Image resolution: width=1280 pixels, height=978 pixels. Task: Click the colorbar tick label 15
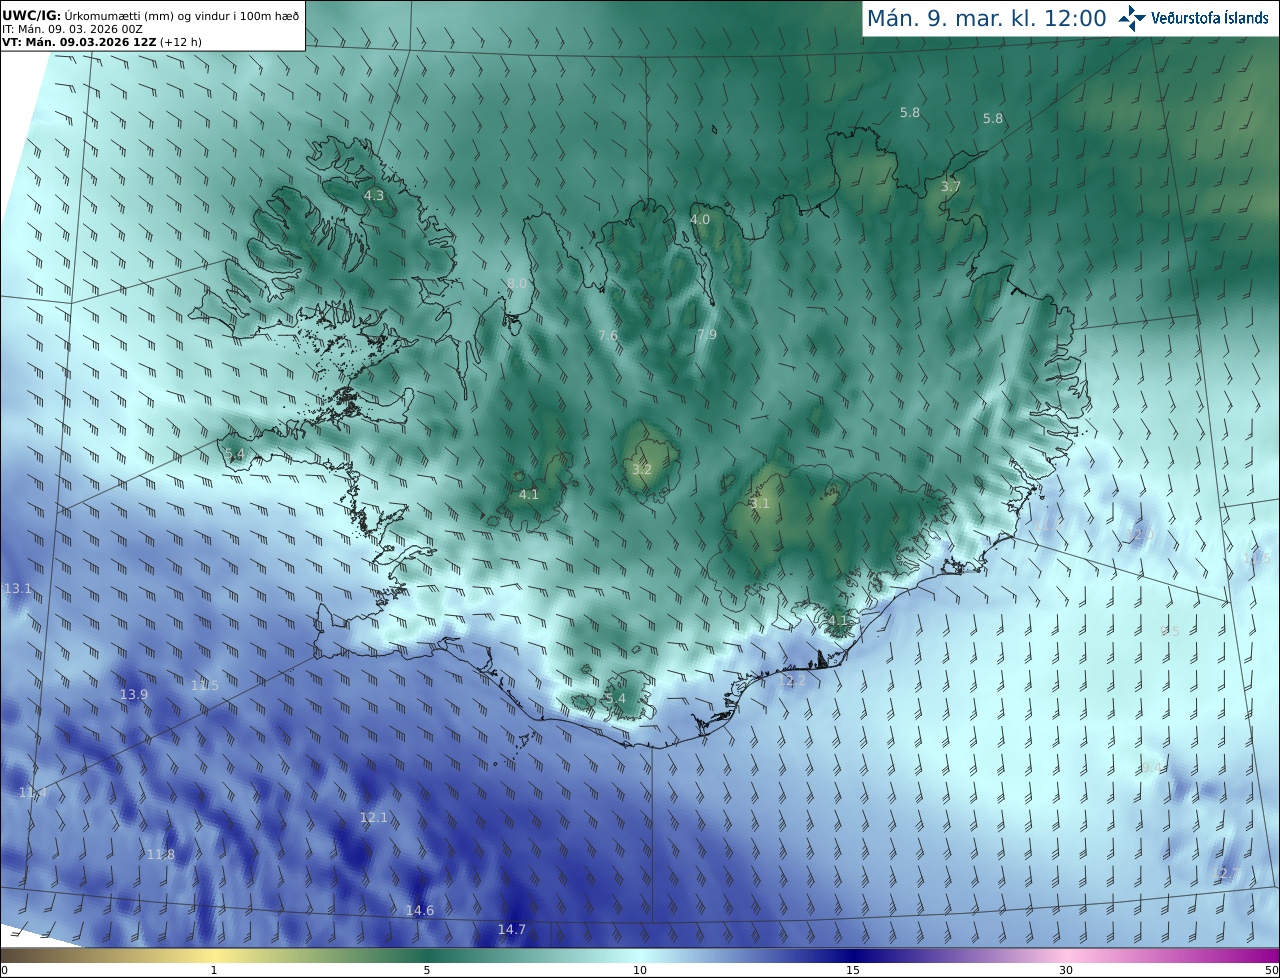(x=853, y=970)
